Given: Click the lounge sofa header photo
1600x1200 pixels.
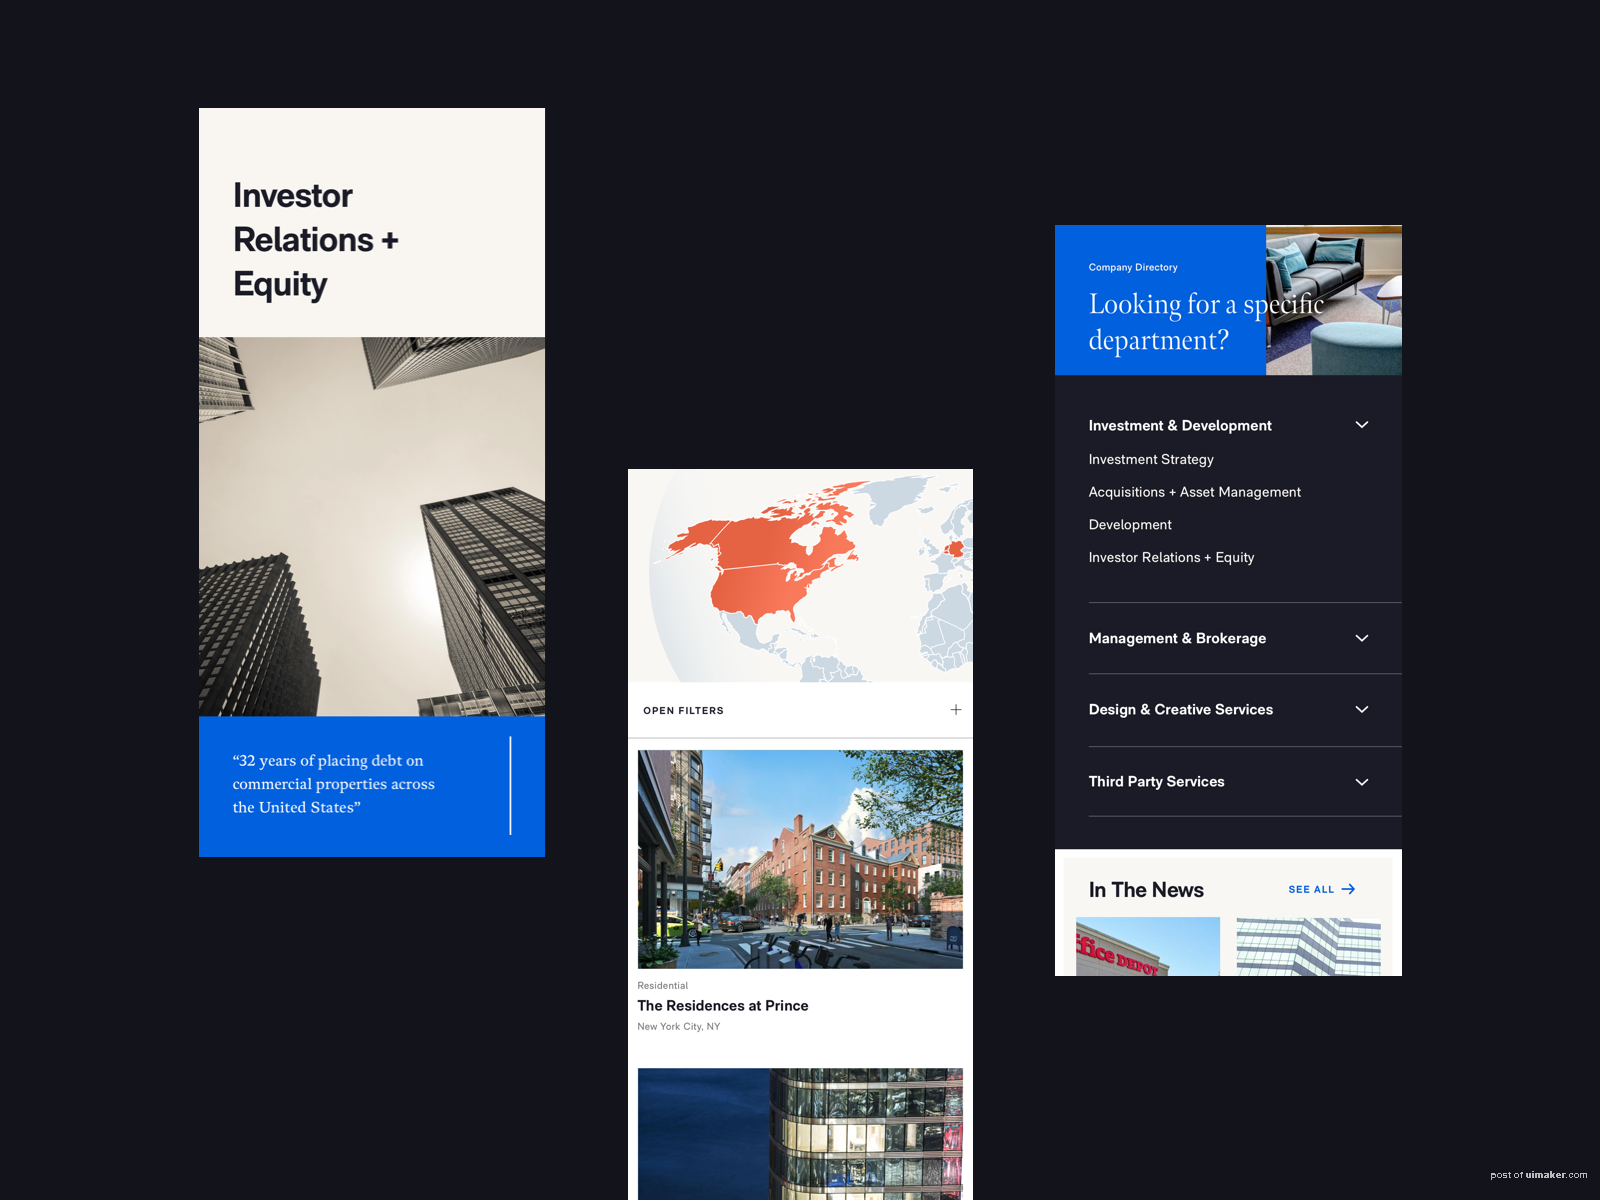Looking at the screenshot, I should click(x=1334, y=300).
